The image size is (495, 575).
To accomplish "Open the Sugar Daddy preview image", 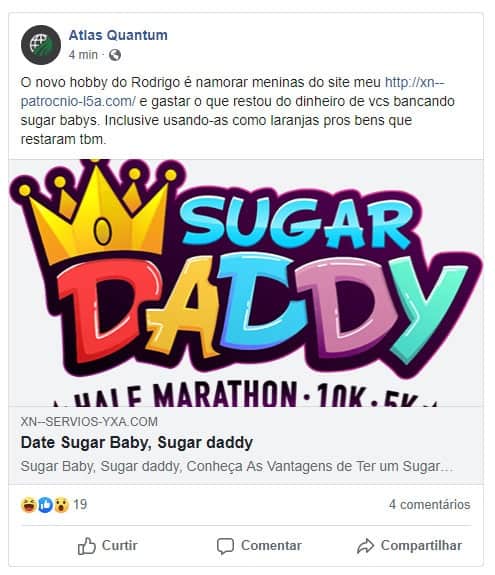I will pos(246,283).
